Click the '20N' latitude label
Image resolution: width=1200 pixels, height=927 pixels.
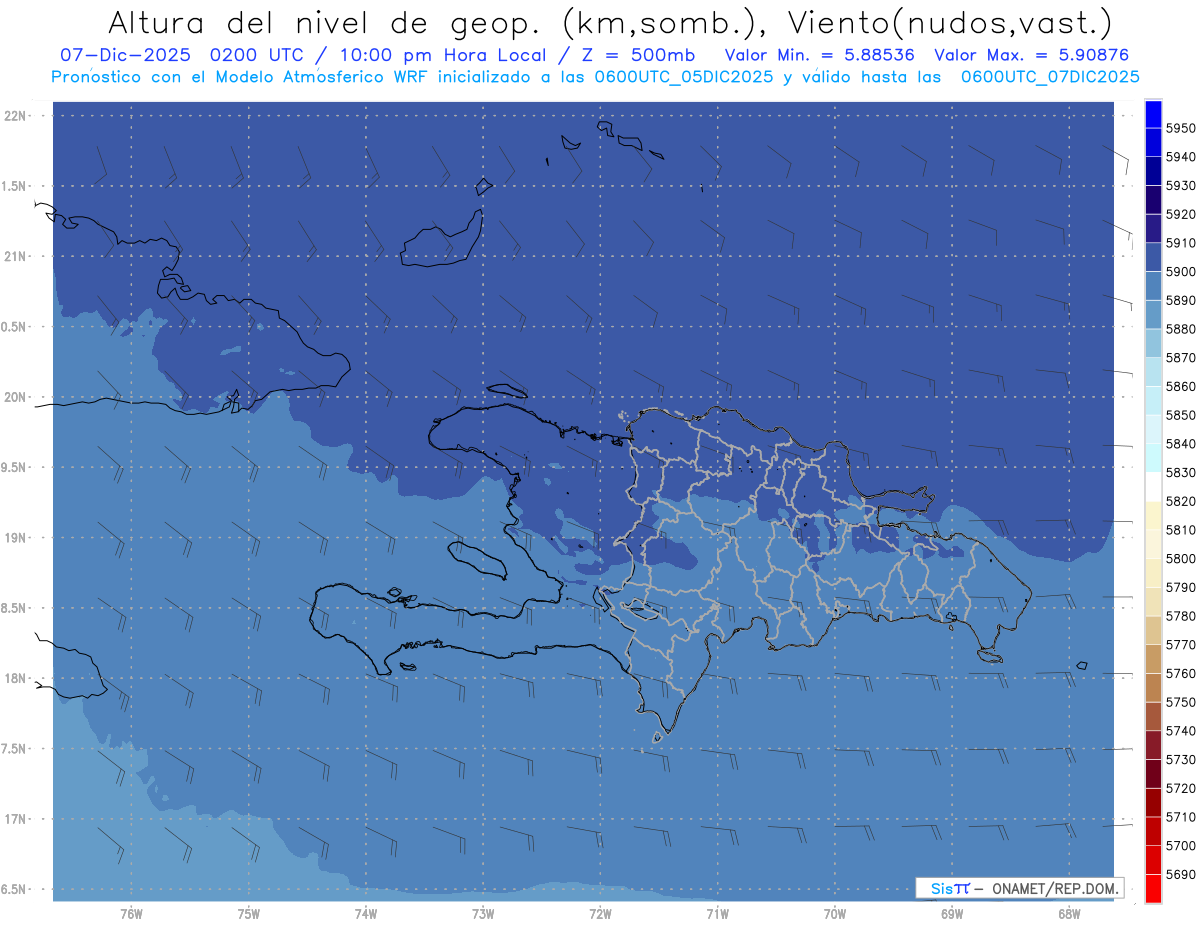(x=15, y=397)
